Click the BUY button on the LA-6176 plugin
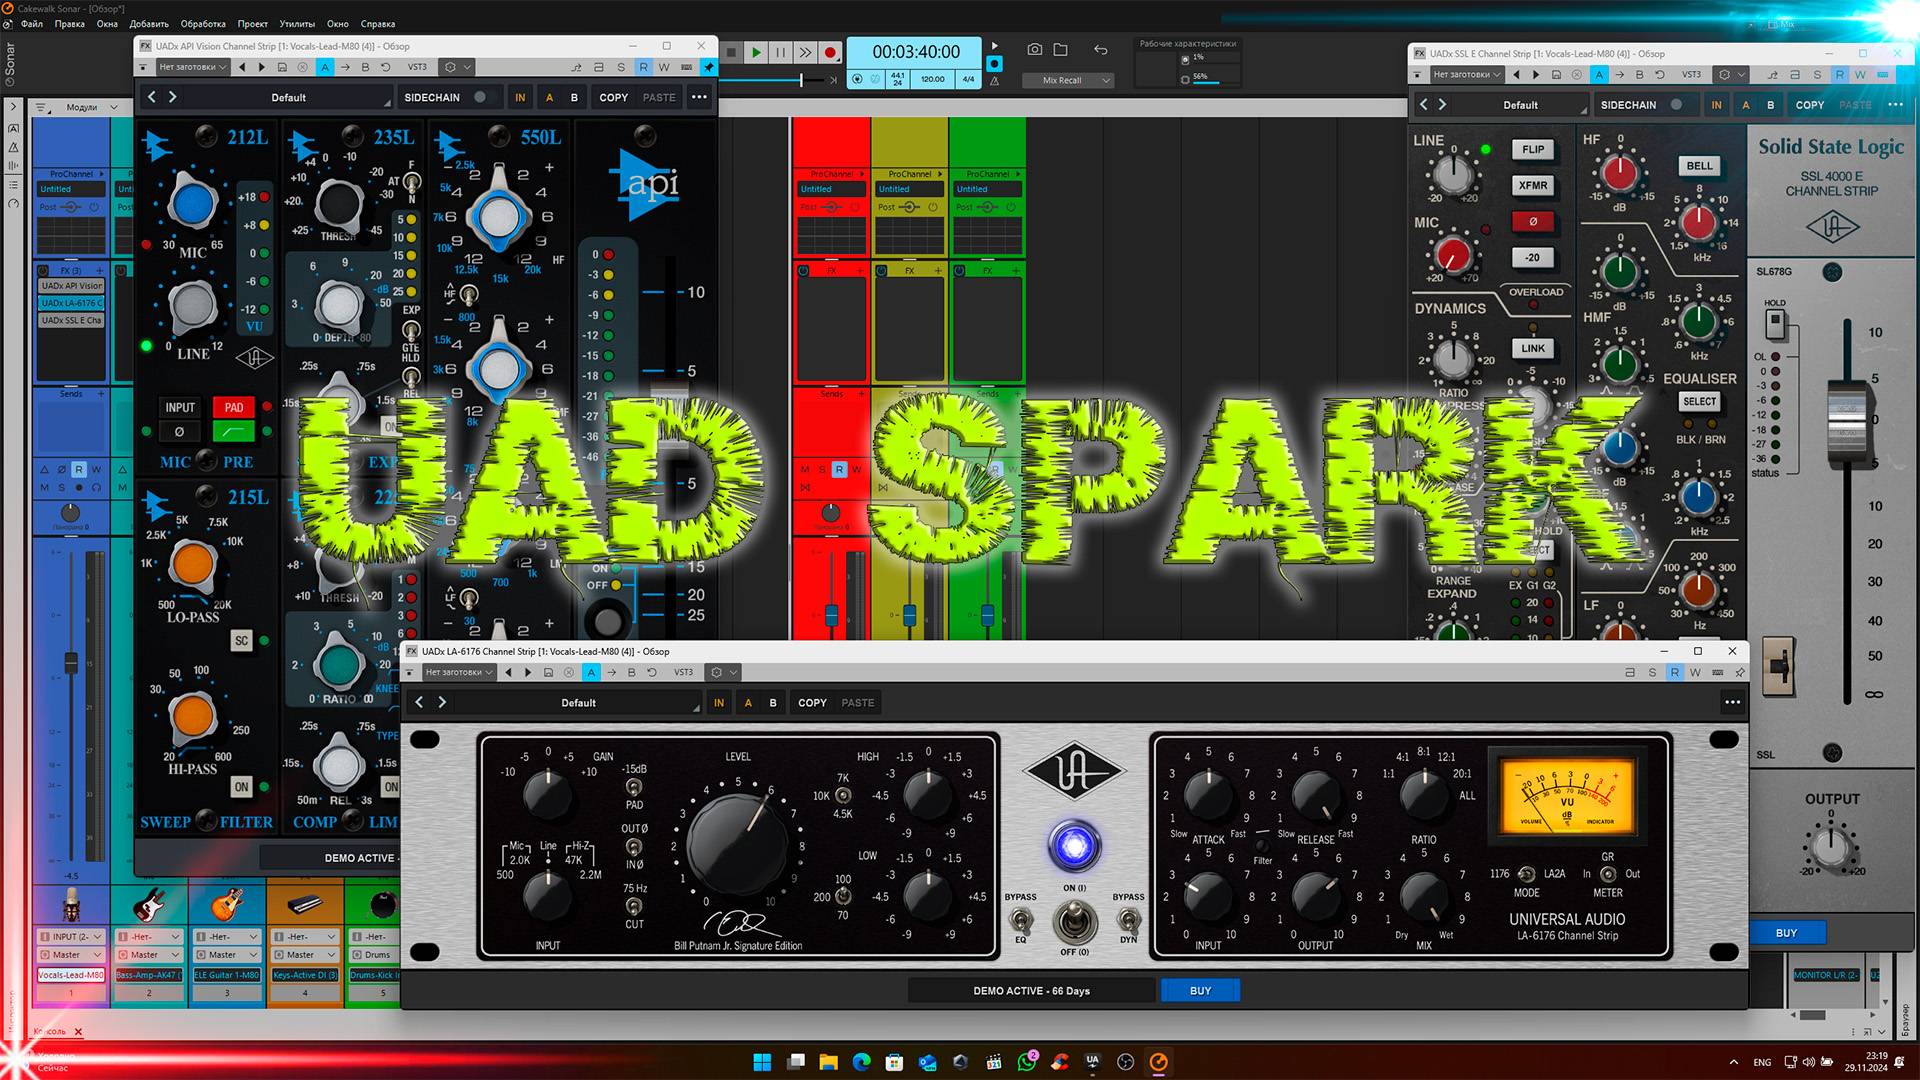 (x=1199, y=990)
